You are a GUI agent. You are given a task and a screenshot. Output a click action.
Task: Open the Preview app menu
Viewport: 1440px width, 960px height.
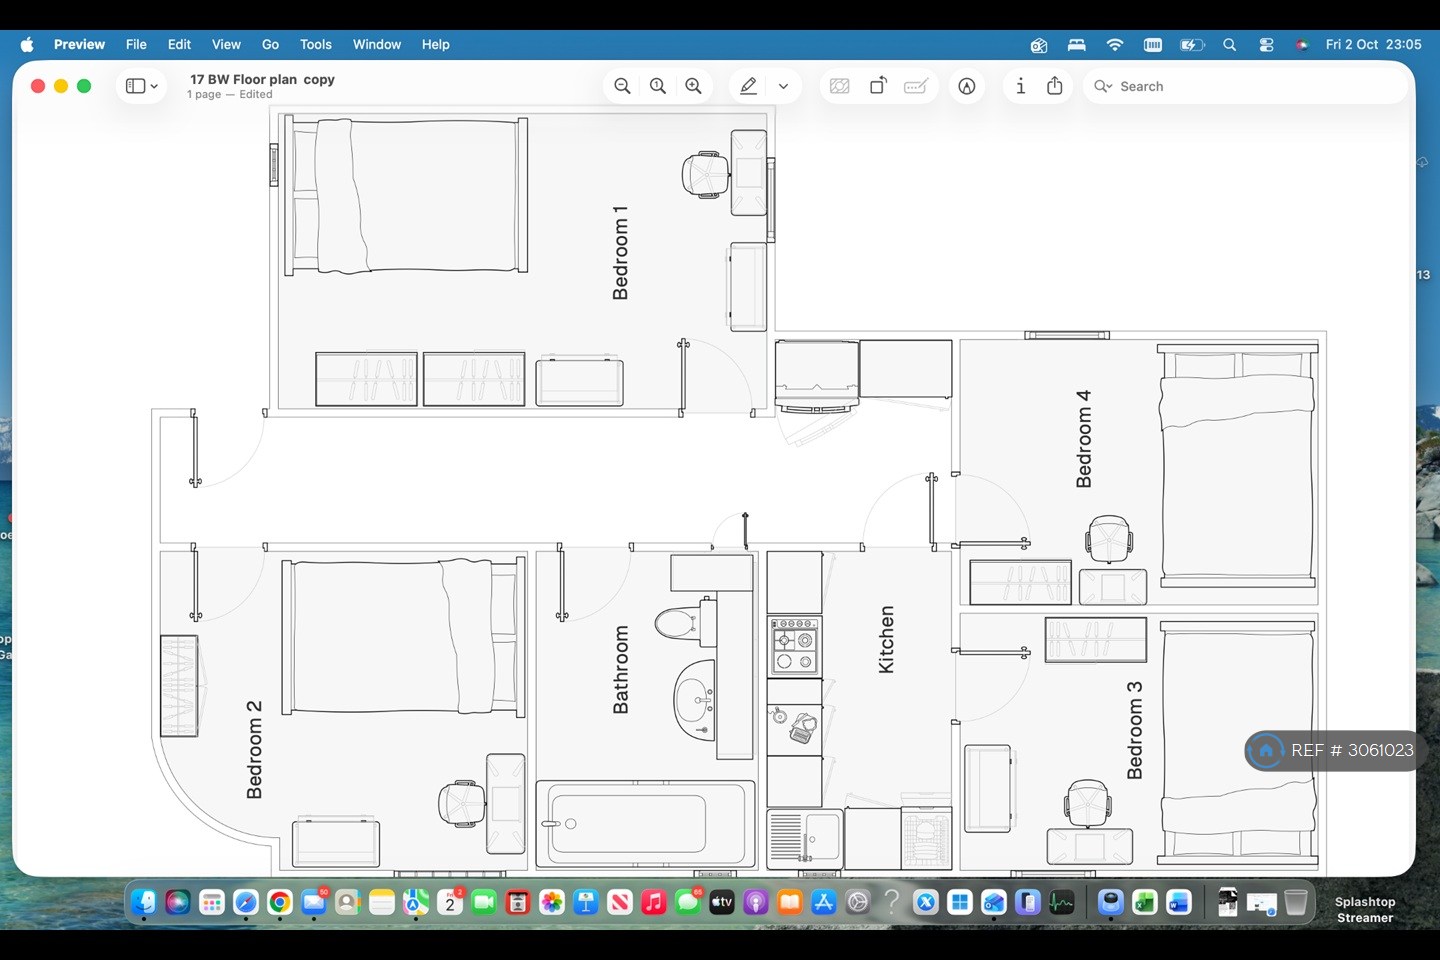pyautogui.click(x=79, y=44)
